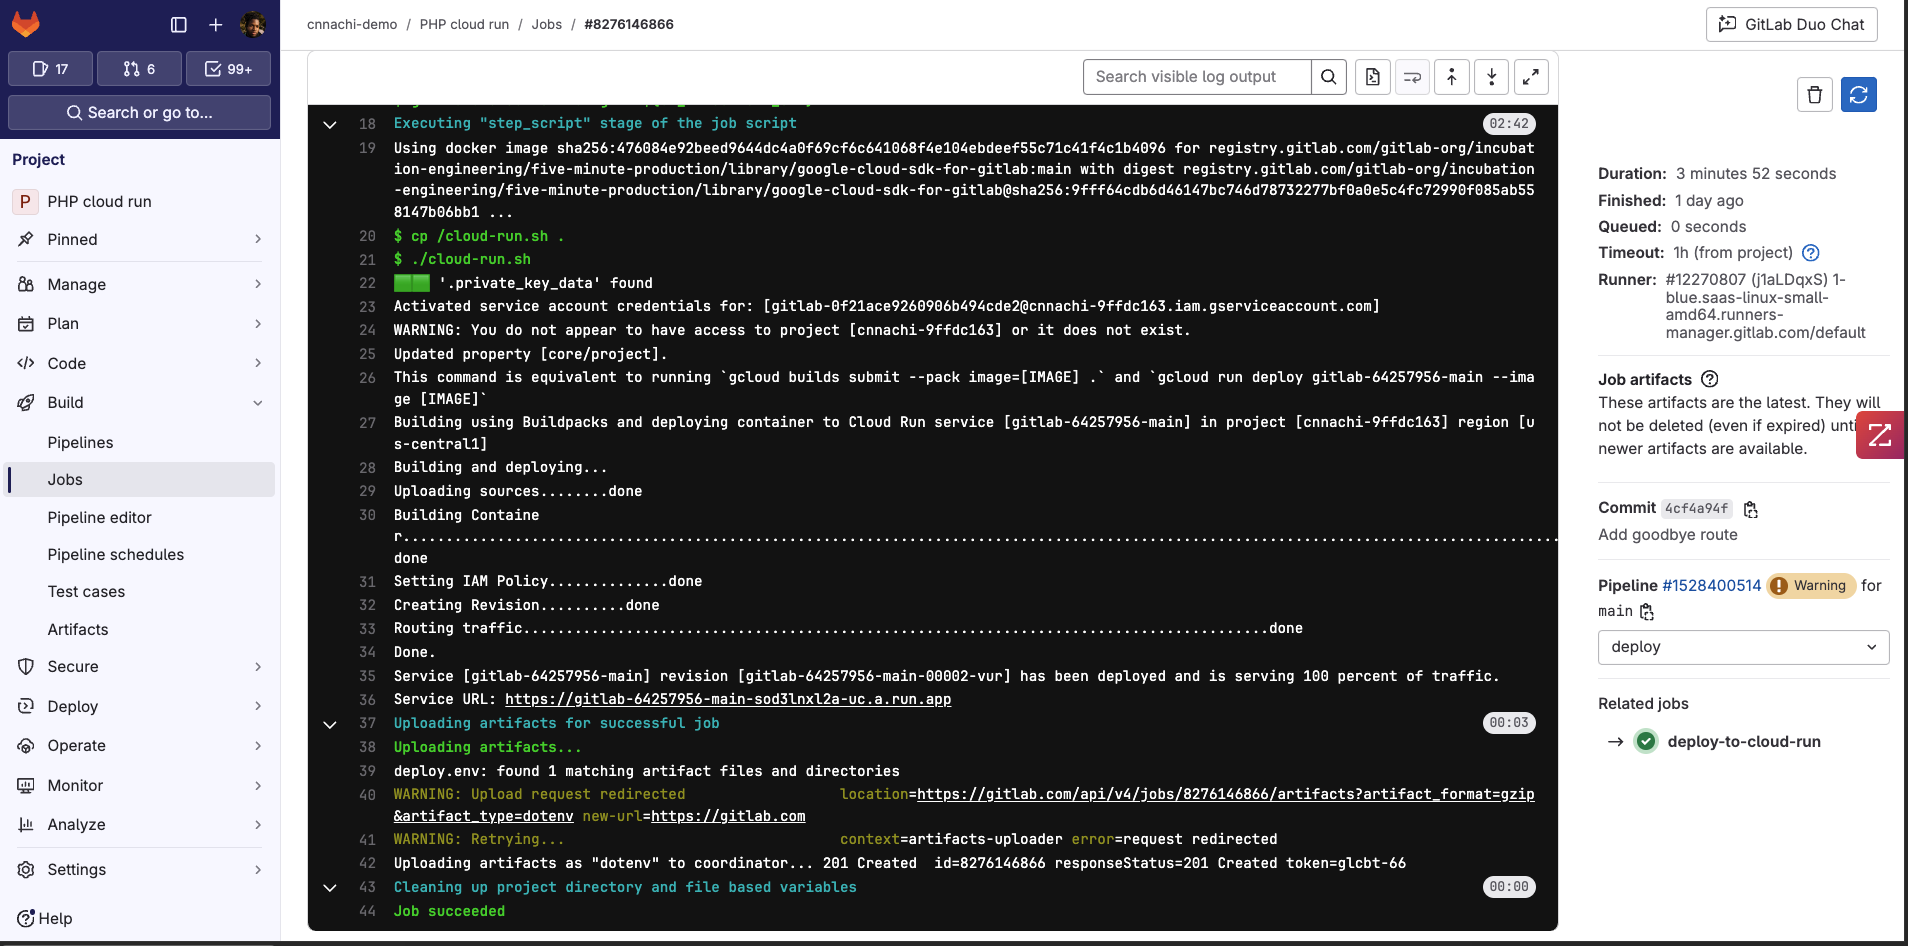Retry the job with blue button
The height and width of the screenshot is (946, 1908).
(x=1859, y=95)
